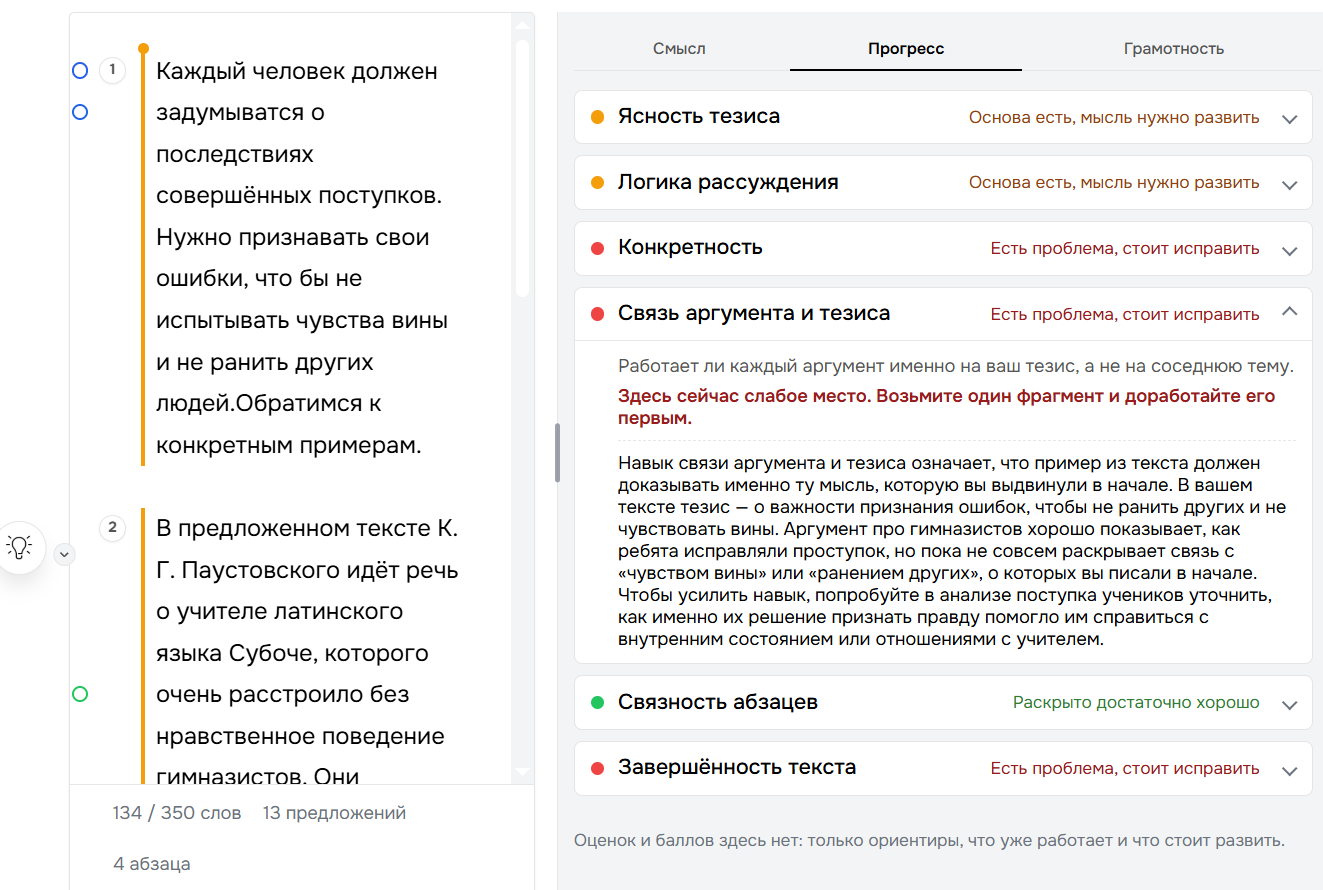
Task: Switch to the Грамотность tab
Action: 1173,48
